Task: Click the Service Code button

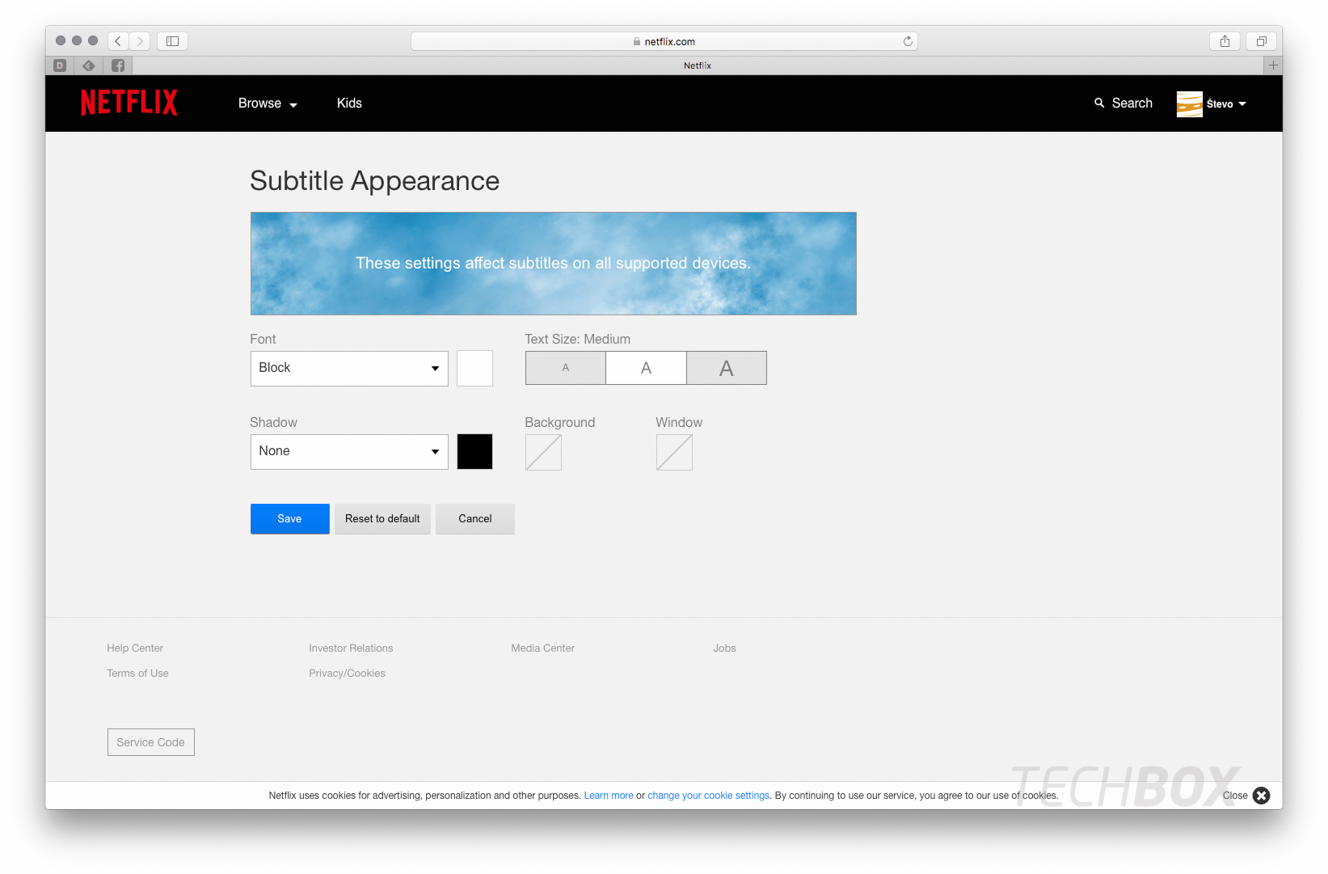Action: click(151, 742)
